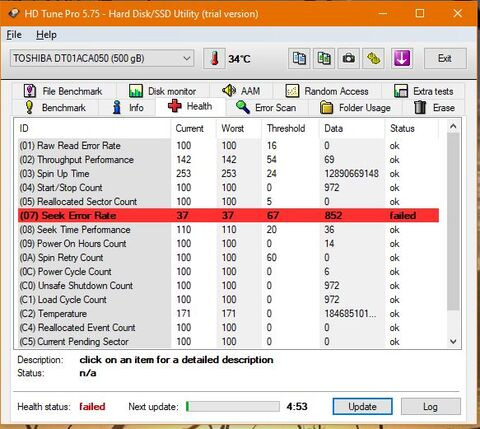This screenshot has width=480, height=429.
Task: Select the (0A) Spin Retry Count row
Action: [228, 258]
